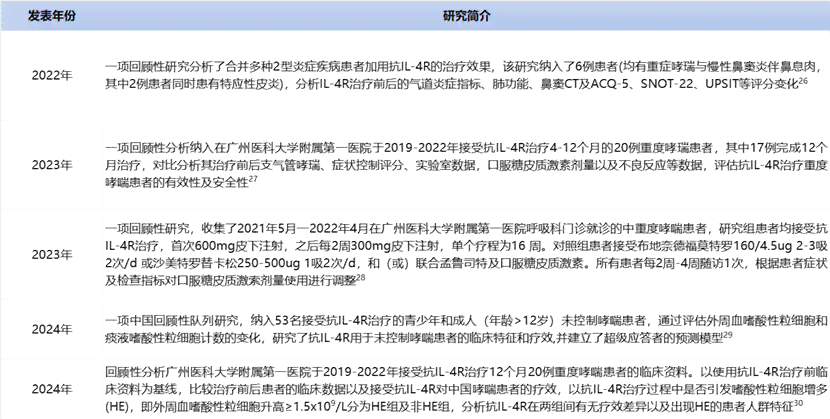Open superscript reference 27
Screen dimensions: 830x419
[x=253, y=180]
